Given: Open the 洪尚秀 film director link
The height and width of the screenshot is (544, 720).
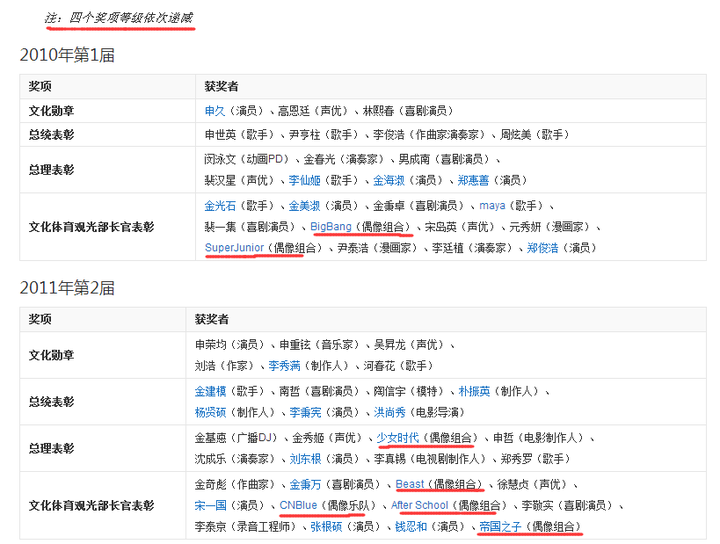Looking at the screenshot, I should pos(390,412).
